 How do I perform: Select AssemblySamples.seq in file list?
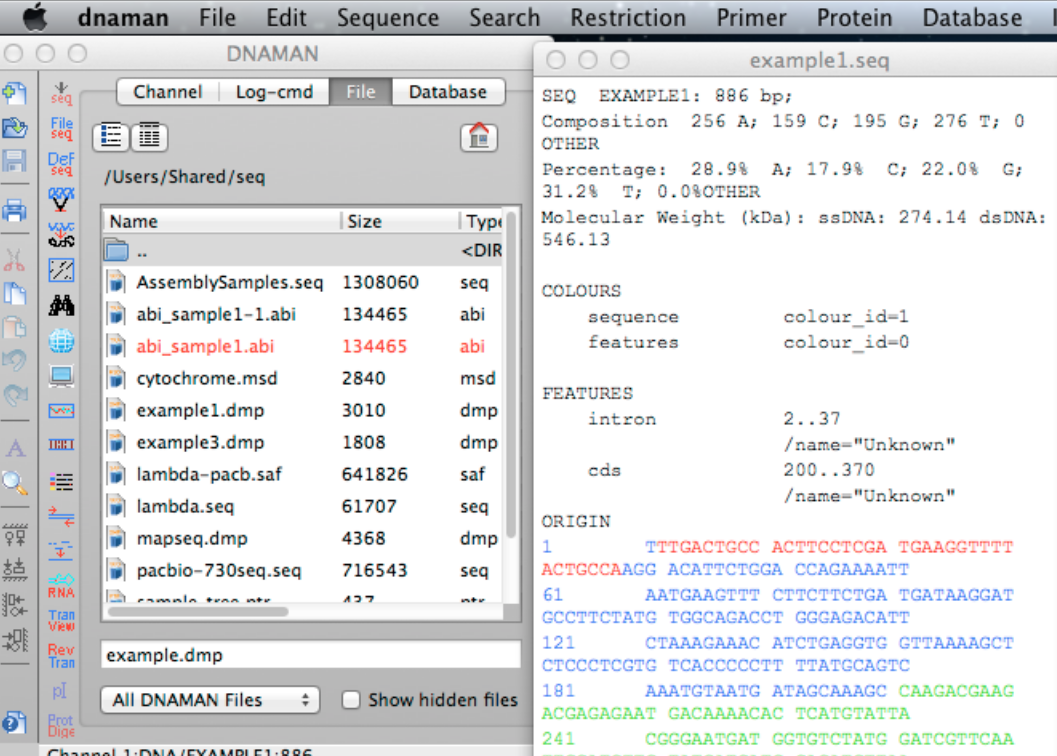click(303, 283)
